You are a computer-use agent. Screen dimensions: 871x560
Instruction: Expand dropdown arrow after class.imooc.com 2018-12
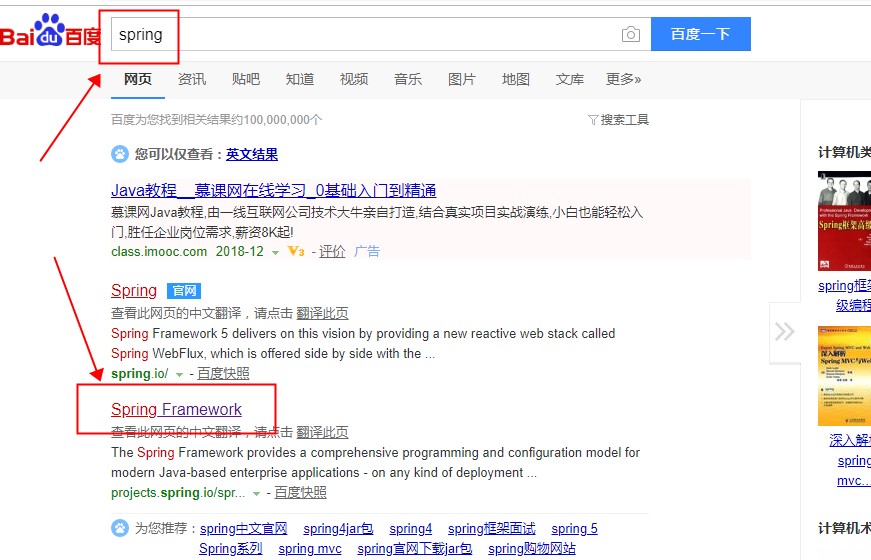[275, 253]
